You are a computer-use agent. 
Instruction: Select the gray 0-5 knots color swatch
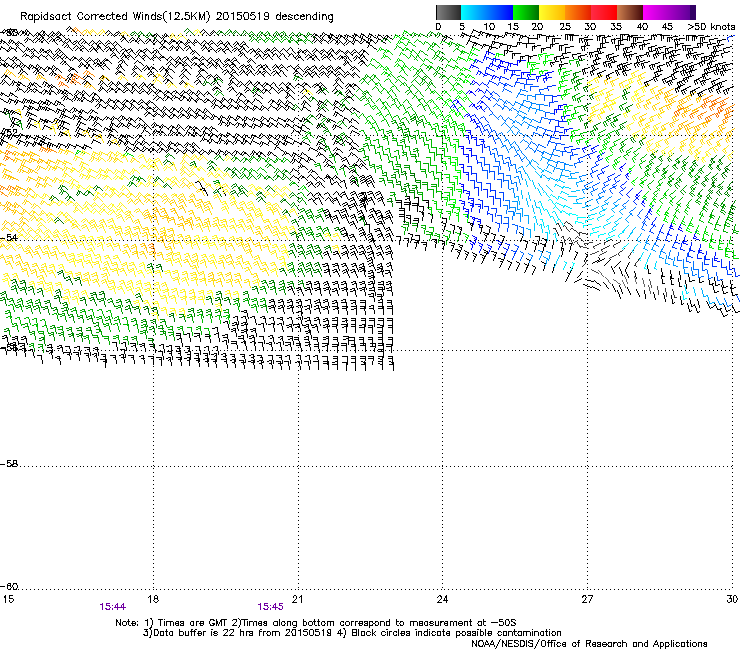(x=448, y=12)
